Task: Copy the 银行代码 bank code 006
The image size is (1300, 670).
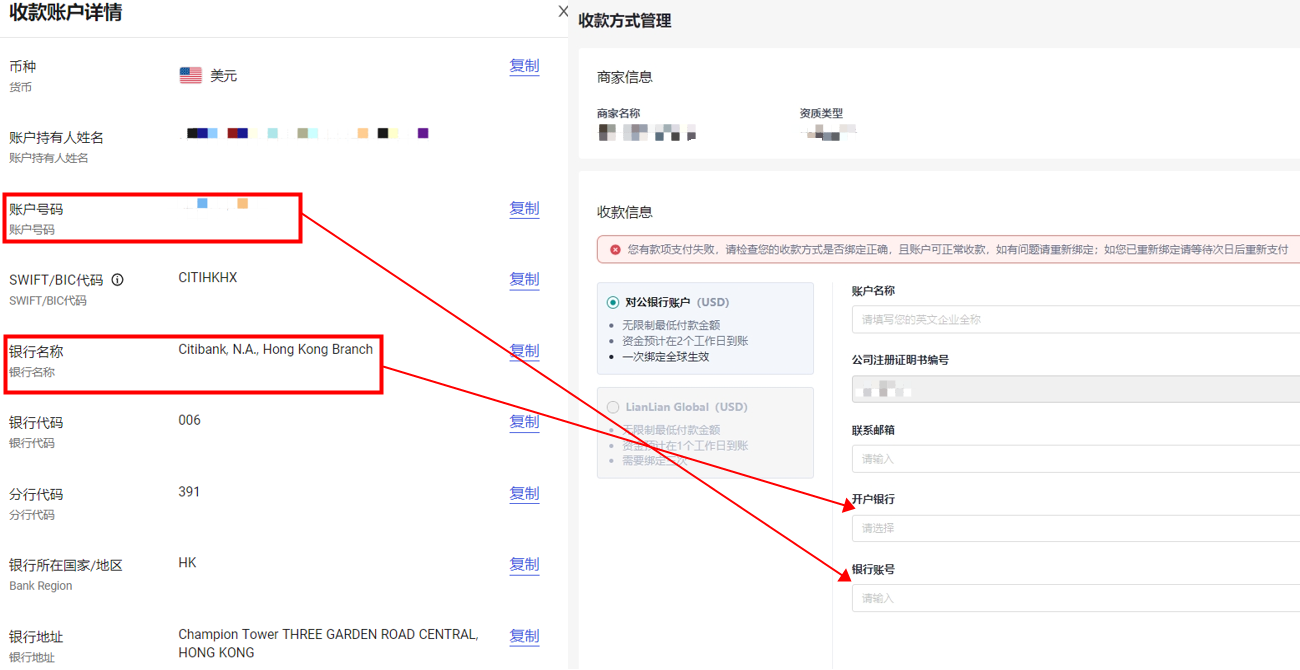Action: coord(524,421)
